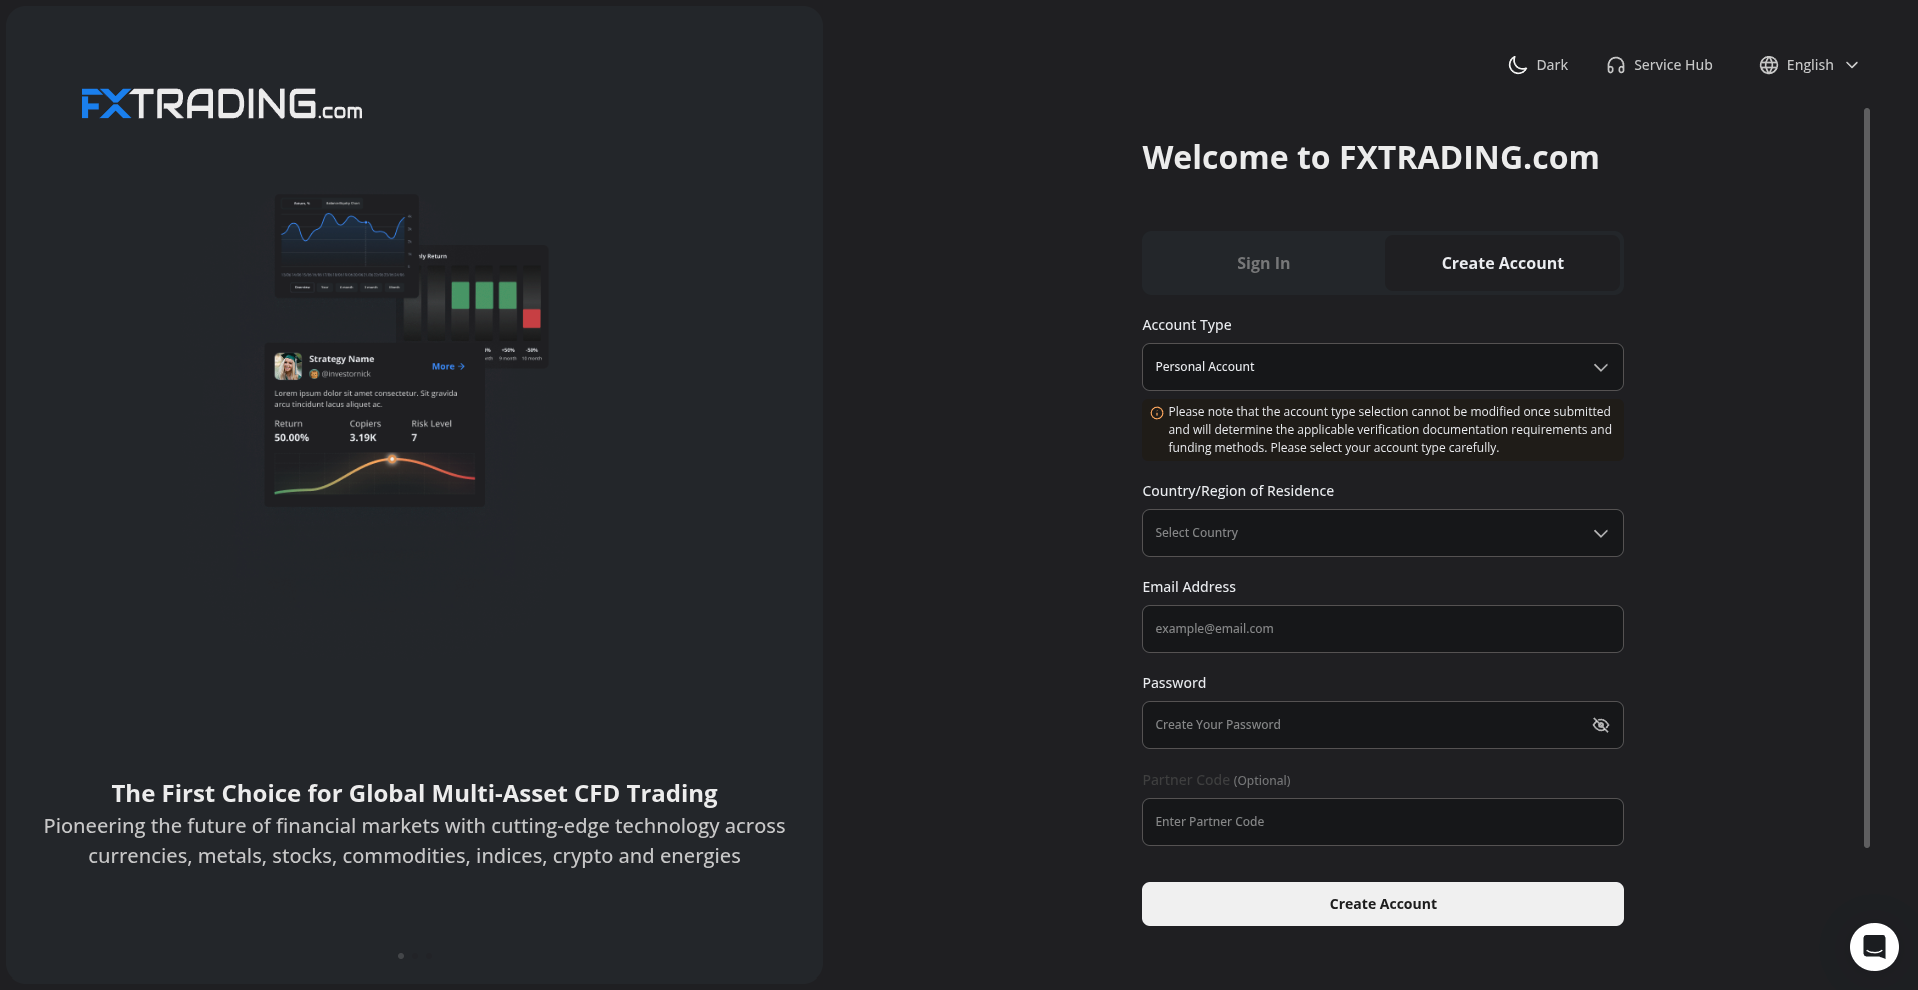
Task: Open the live chat widget icon
Action: (1873, 946)
